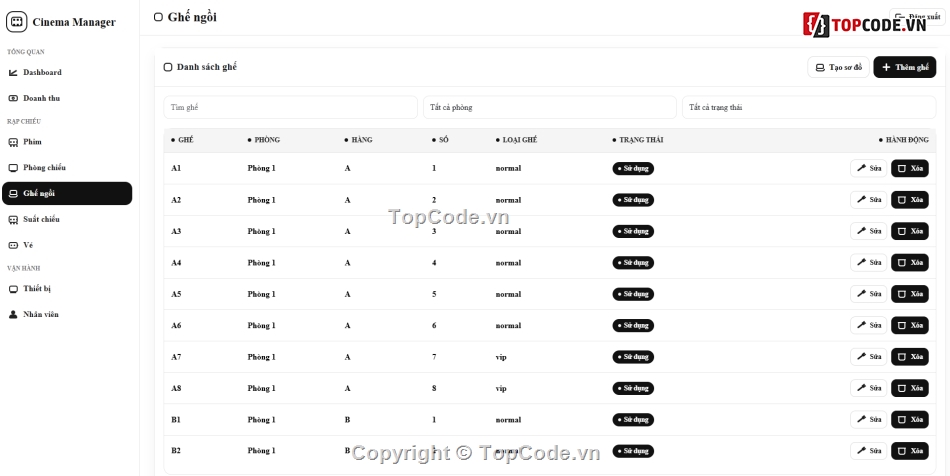Click the Danh sách ghế heading icon

pyautogui.click(x=168, y=67)
